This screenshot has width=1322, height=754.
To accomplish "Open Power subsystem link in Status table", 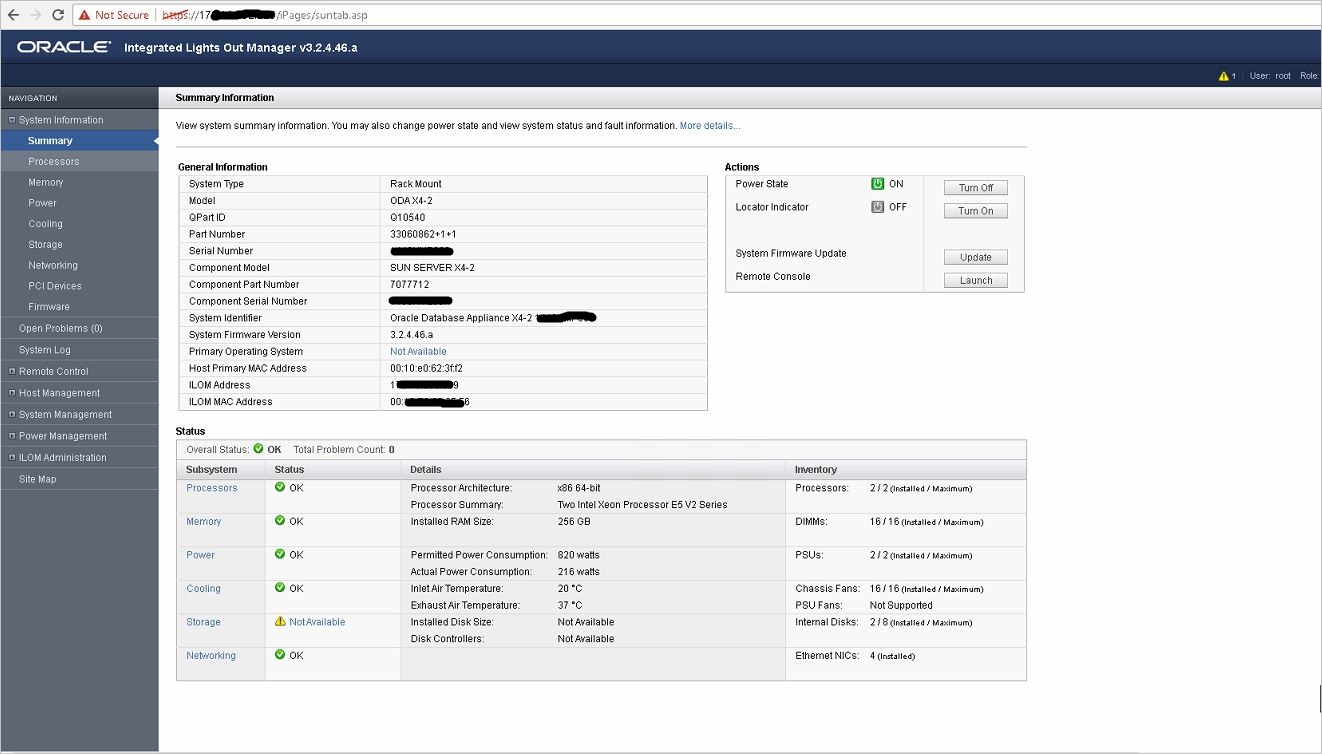I will (x=200, y=555).
